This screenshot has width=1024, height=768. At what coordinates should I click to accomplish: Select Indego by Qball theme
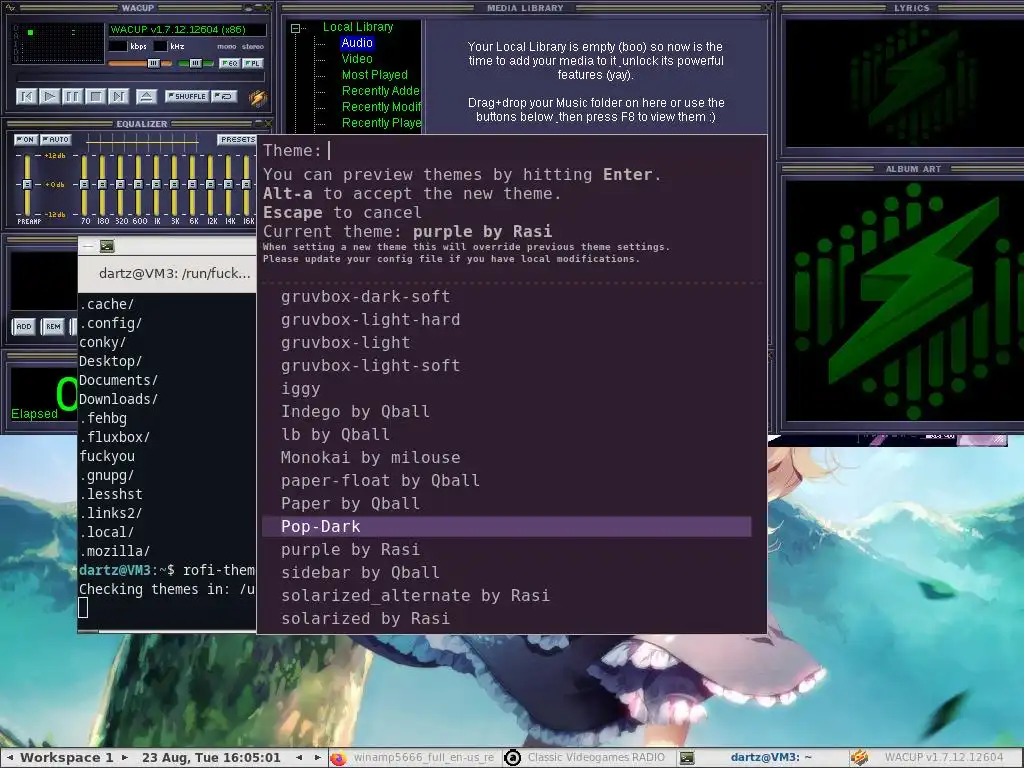[507, 411]
